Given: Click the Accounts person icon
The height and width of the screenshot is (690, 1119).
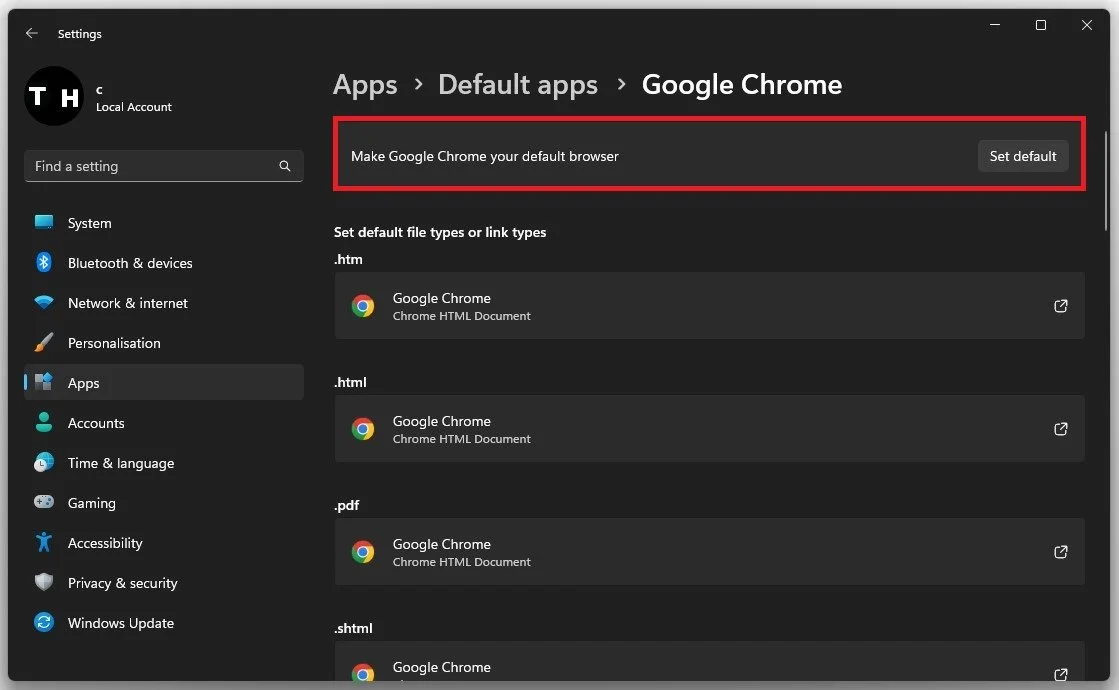Looking at the screenshot, I should coord(44,422).
